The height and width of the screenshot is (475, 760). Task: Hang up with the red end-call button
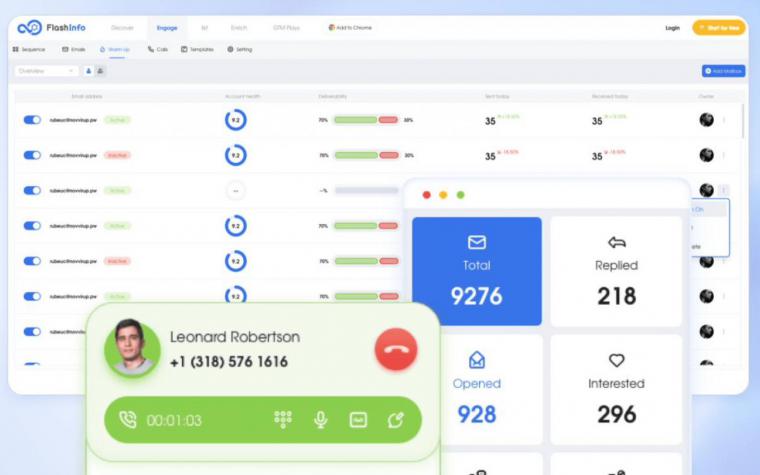(396, 349)
